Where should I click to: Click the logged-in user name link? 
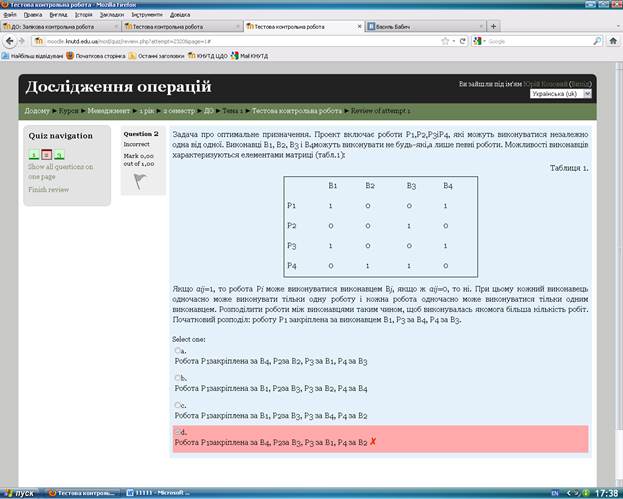pyautogui.click(x=545, y=84)
